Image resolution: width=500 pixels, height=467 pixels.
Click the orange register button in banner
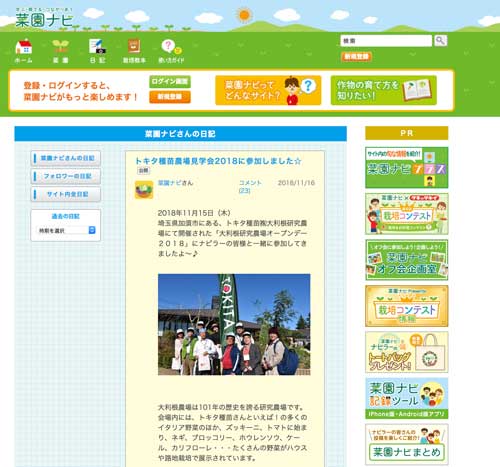pos(170,97)
